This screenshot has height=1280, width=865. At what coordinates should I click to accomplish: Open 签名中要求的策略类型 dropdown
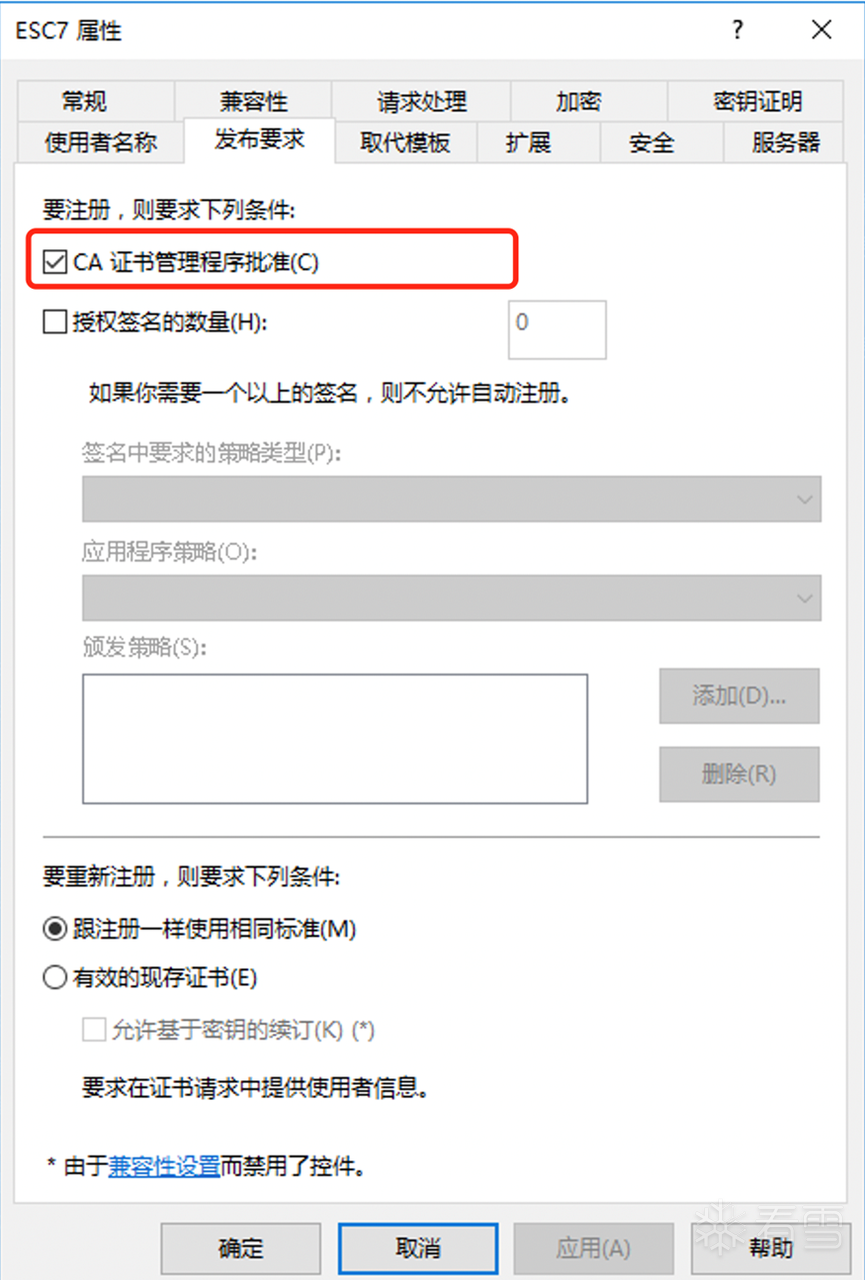click(451, 499)
